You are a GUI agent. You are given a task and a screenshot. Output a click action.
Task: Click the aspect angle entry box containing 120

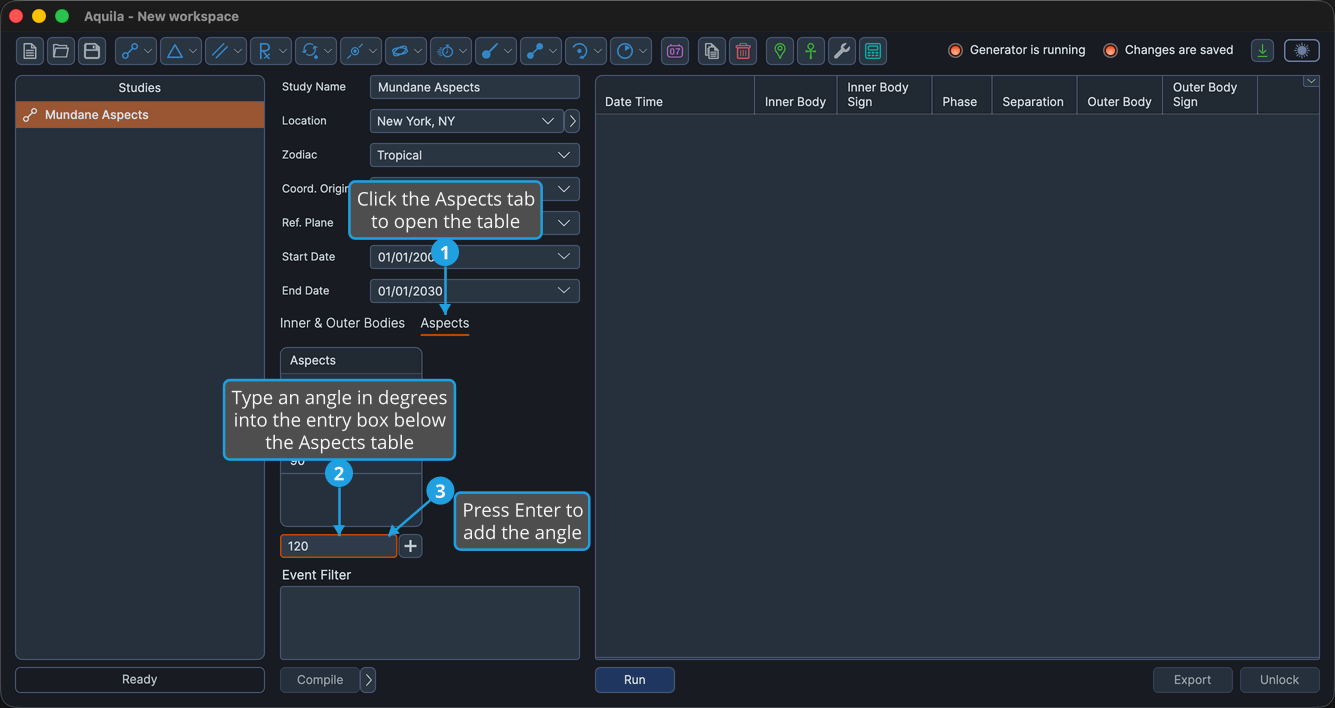click(339, 546)
